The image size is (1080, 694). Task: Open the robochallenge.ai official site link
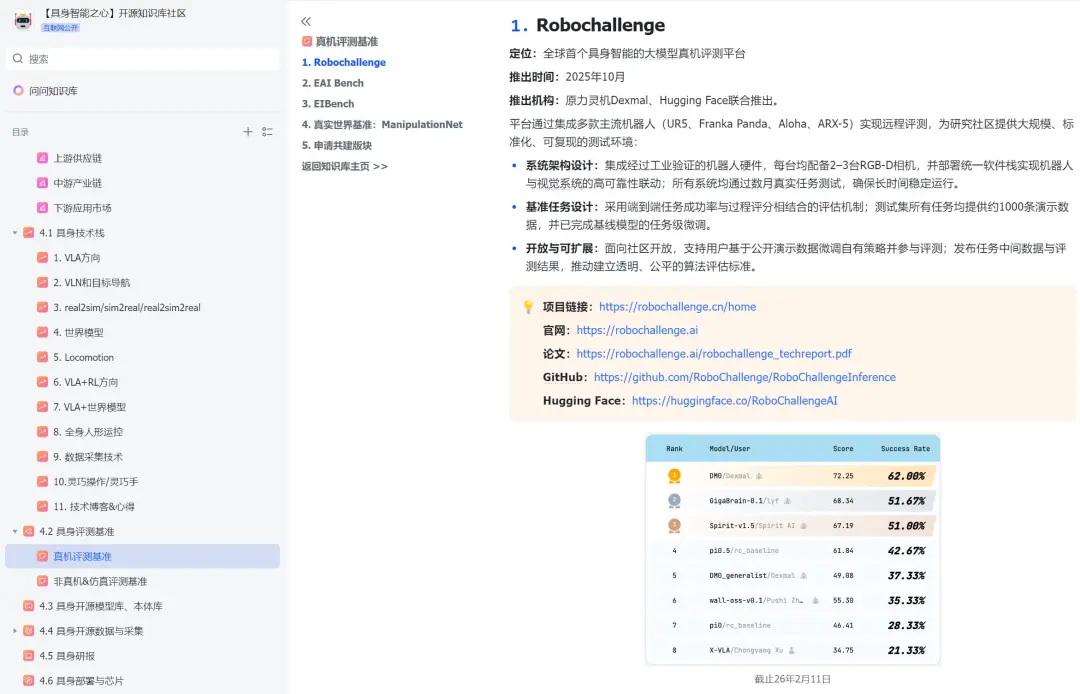click(x=637, y=330)
